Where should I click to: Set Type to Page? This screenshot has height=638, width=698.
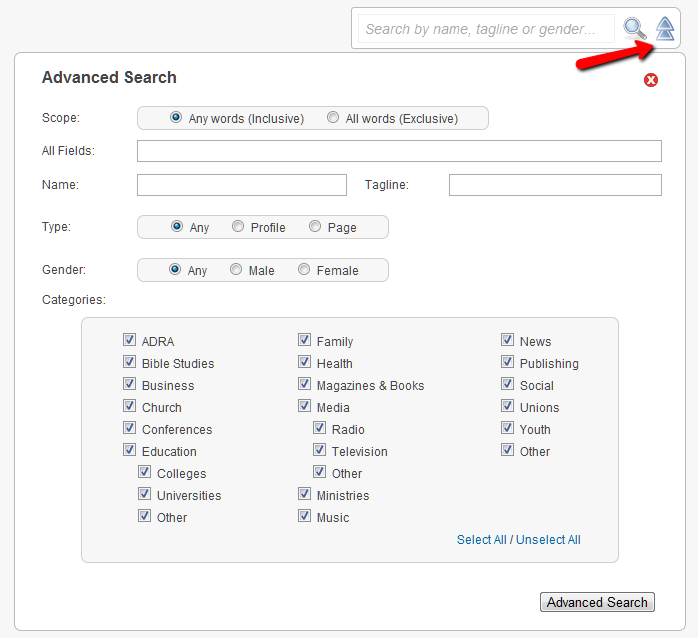(315, 227)
